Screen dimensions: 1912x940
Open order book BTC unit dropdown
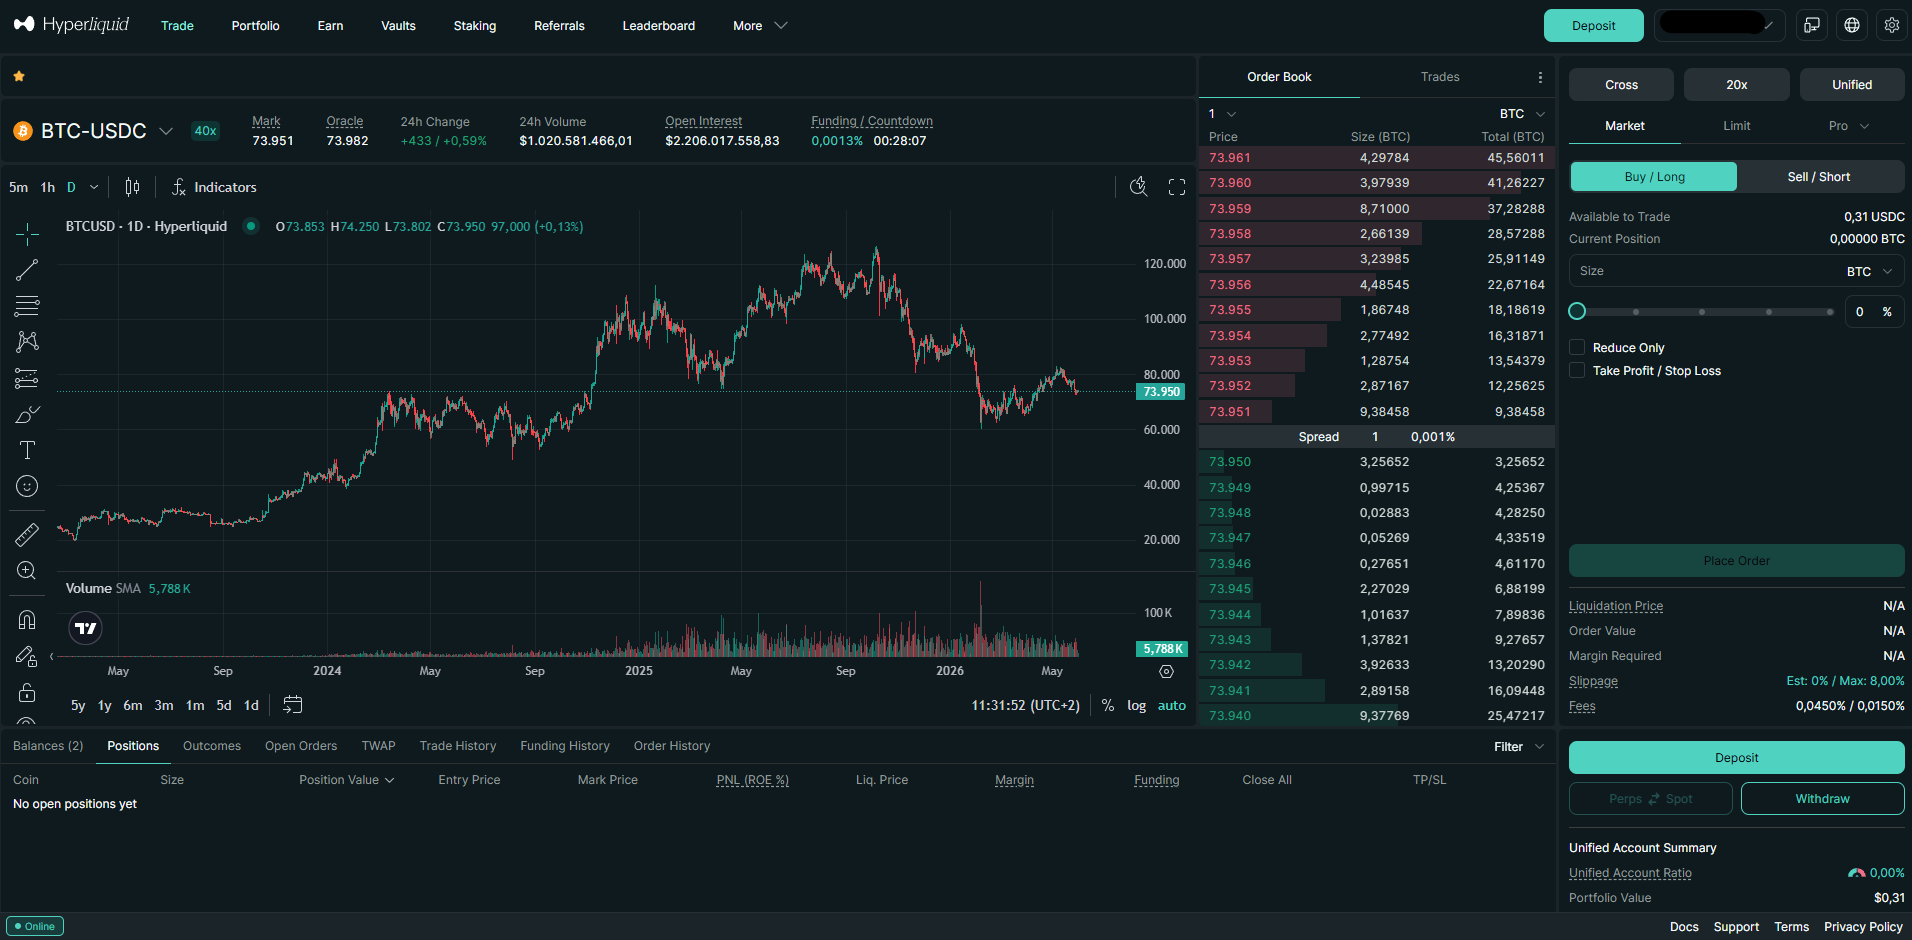pos(1522,114)
